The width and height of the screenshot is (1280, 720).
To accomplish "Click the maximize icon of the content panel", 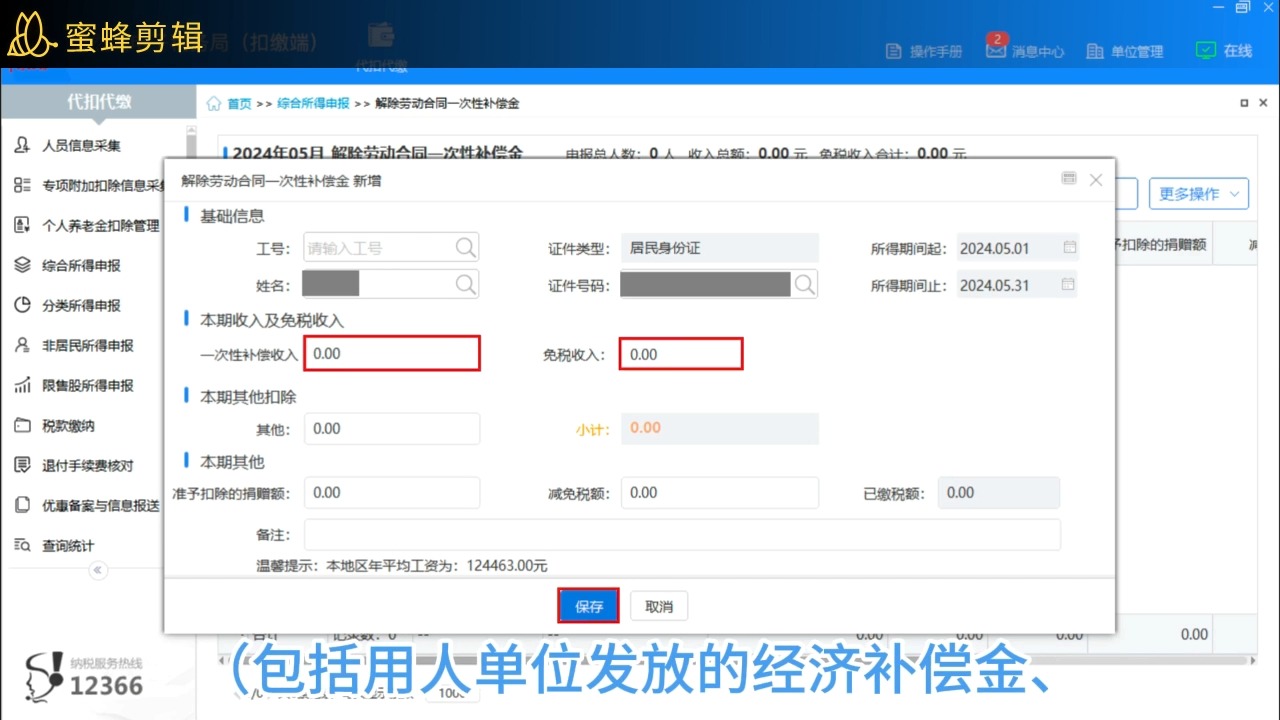I will pyautogui.click(x=1244, y=103).
